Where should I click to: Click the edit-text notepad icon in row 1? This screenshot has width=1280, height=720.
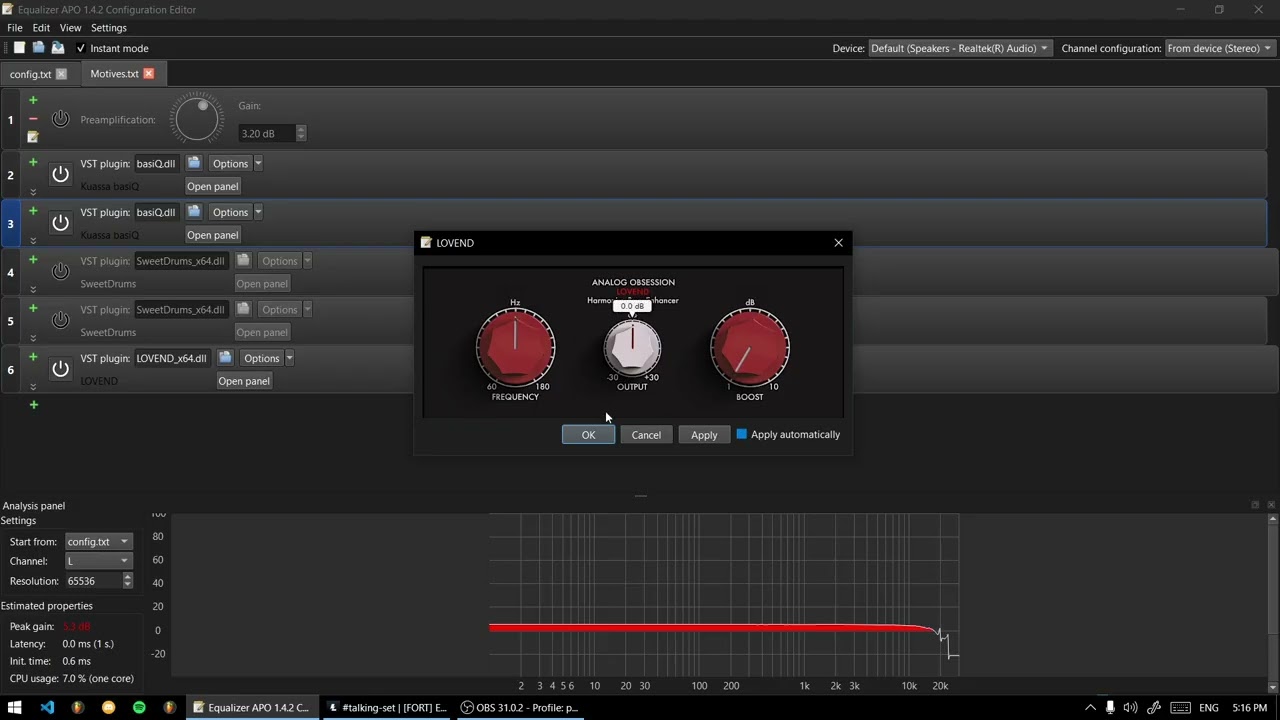33,137
